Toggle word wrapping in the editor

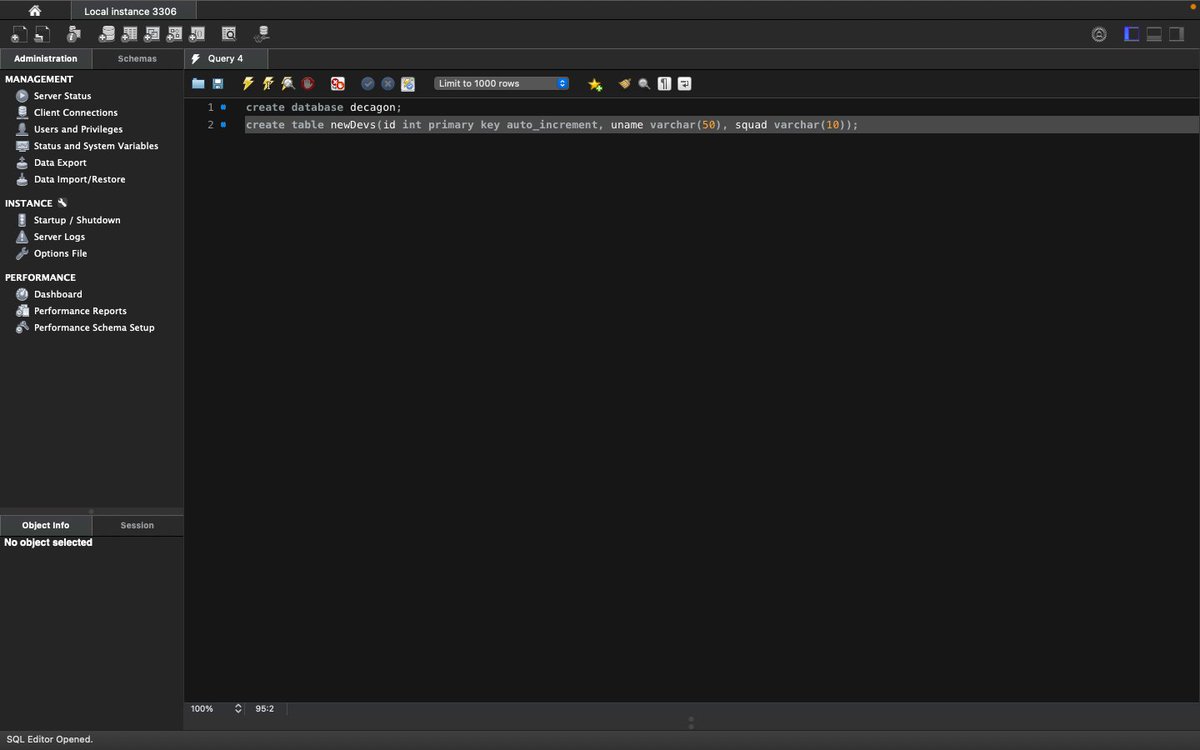click(684, 84)
